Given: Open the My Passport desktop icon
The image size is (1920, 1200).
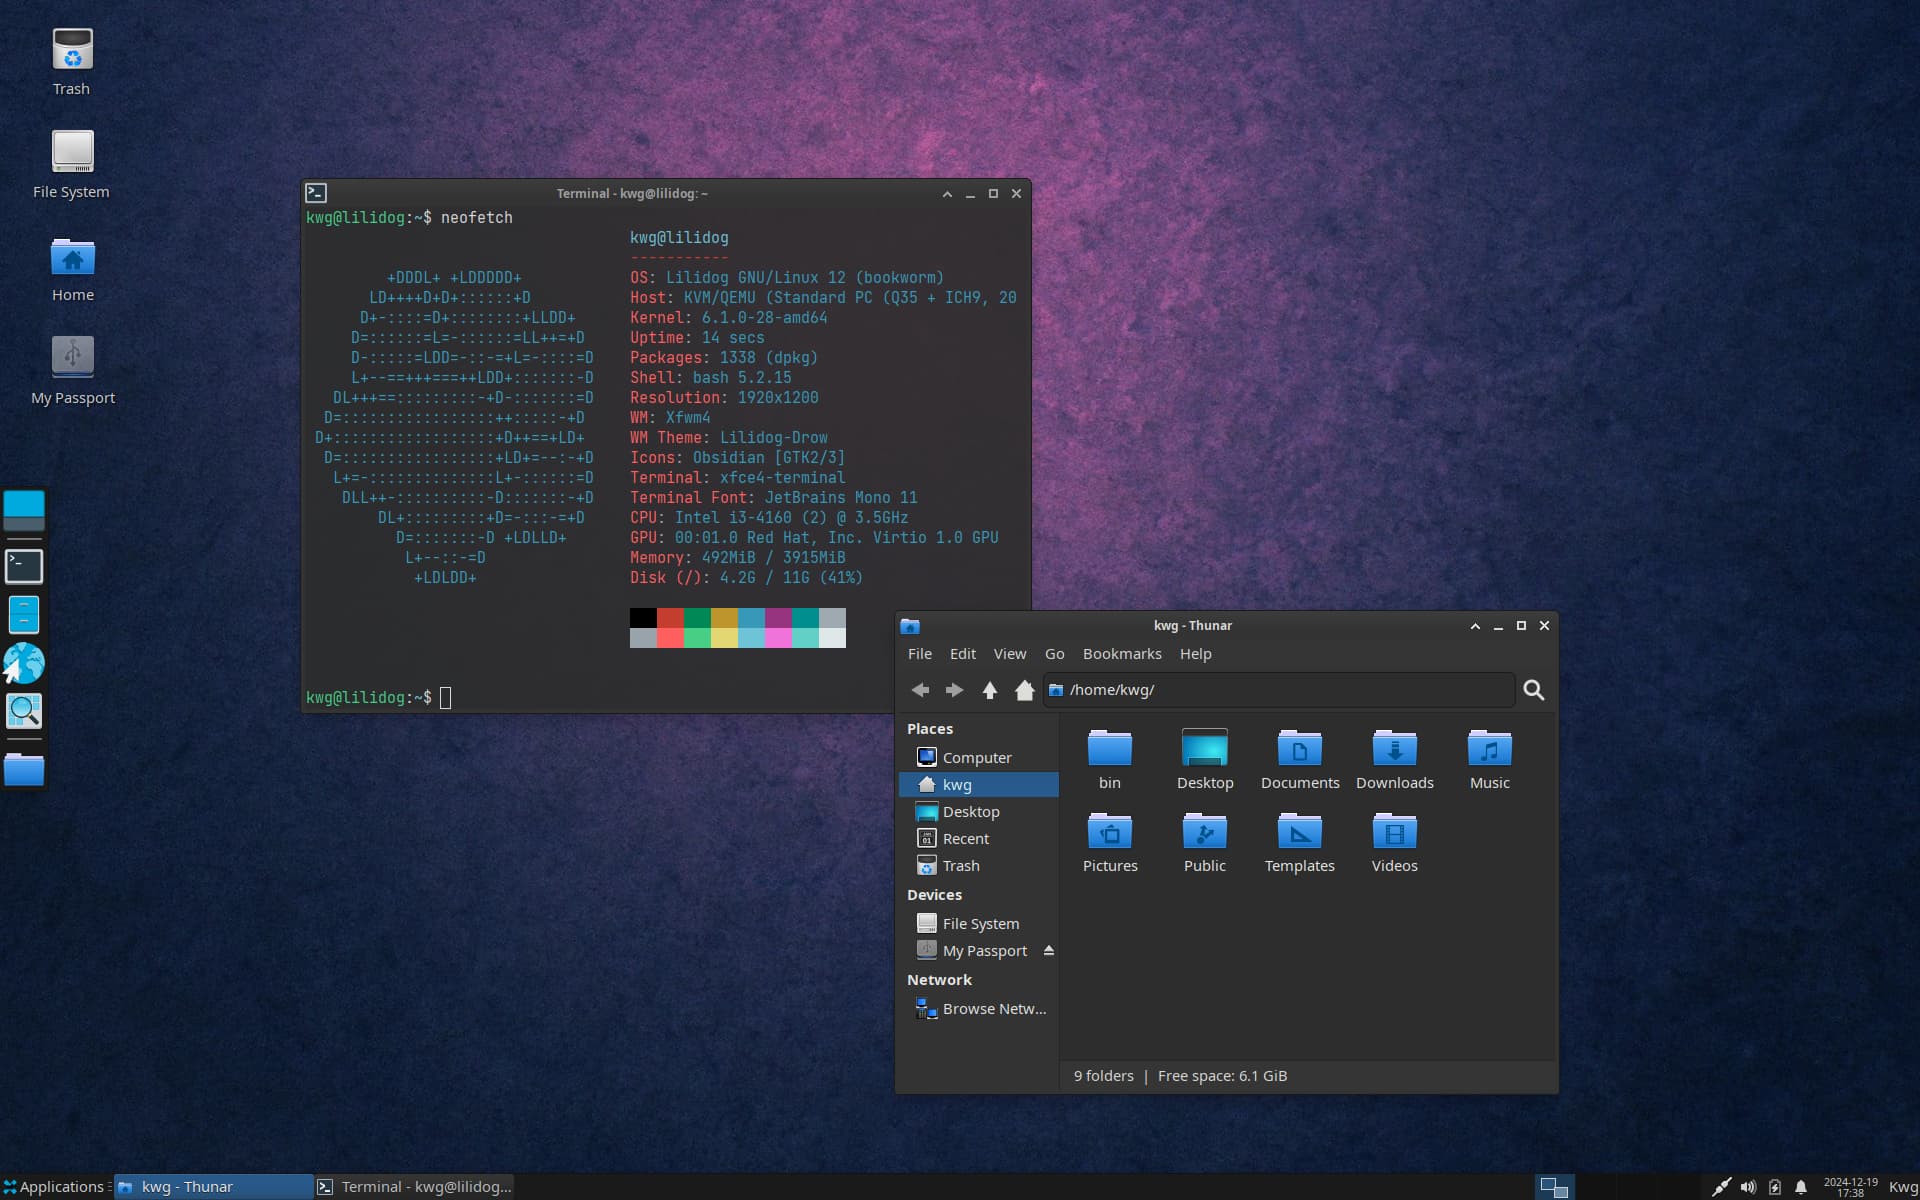Looking at the screenshot, I should pos(72,358).
